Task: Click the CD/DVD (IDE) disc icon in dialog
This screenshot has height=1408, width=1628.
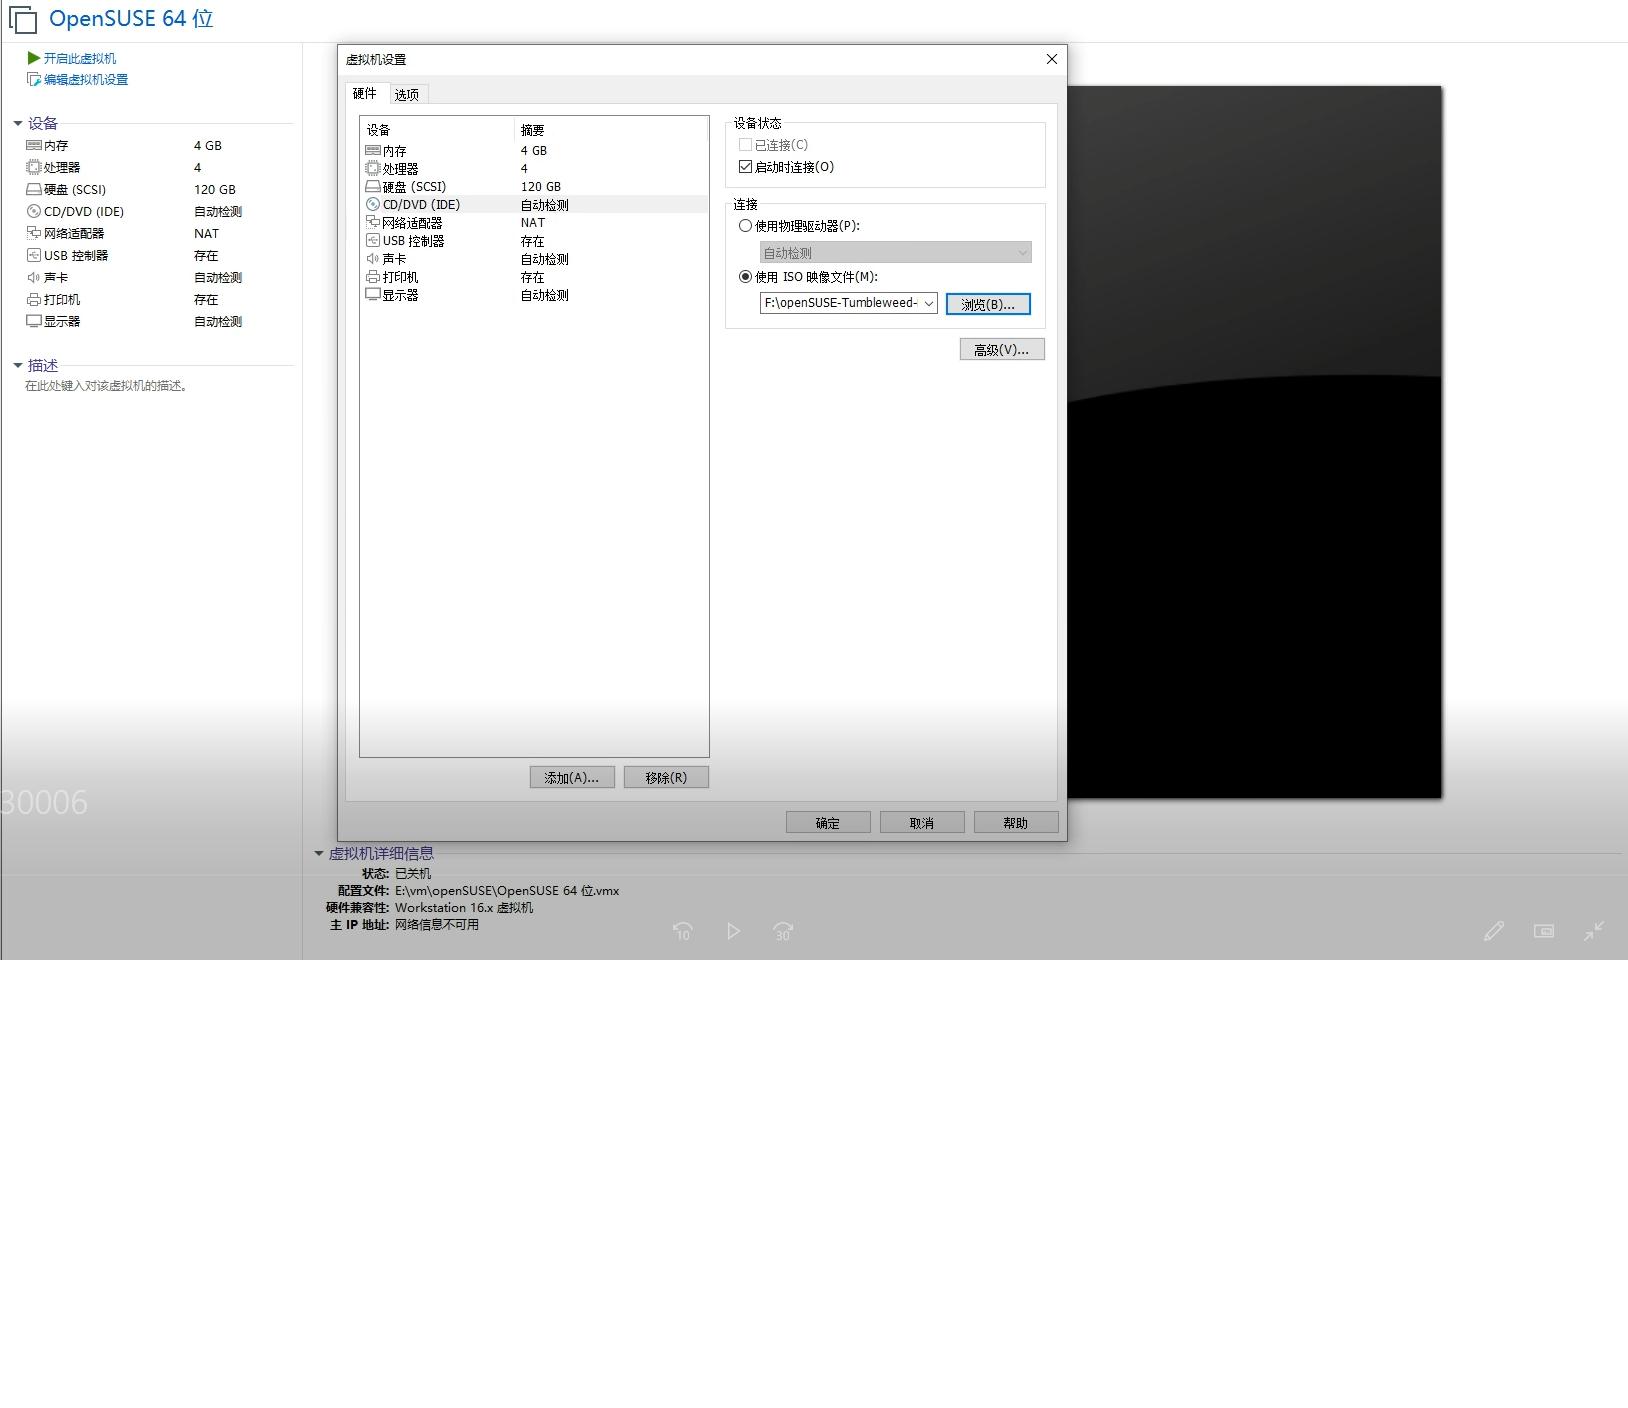Action: click(x=373, y=204)
